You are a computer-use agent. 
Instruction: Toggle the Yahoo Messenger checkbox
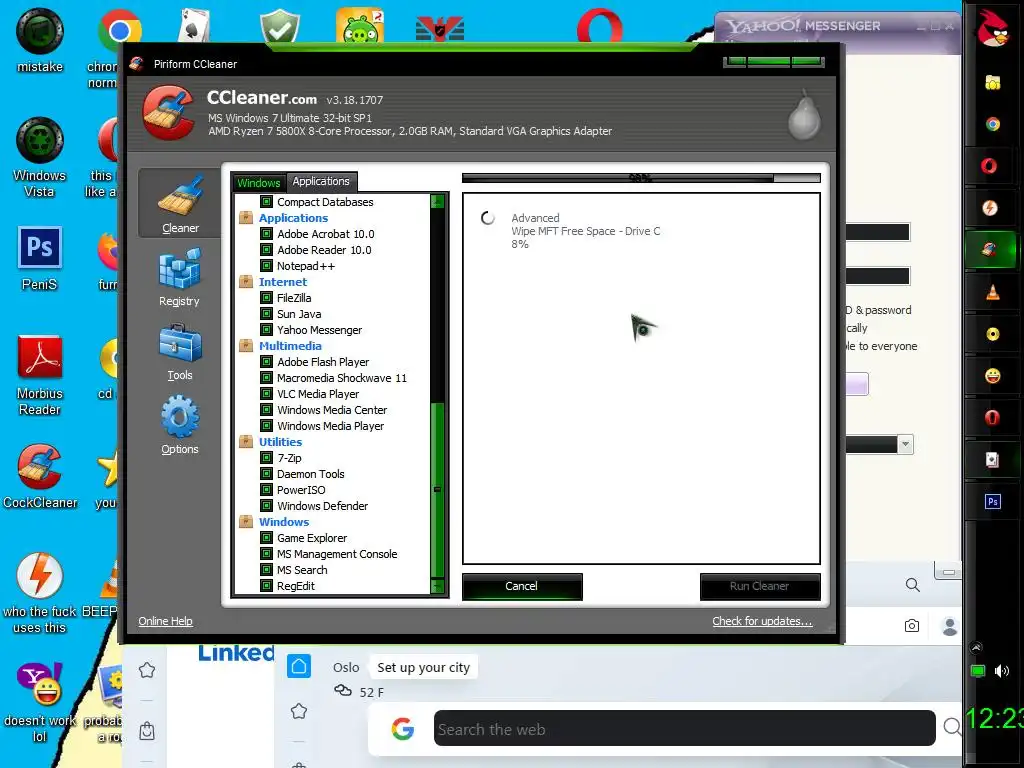266,330
